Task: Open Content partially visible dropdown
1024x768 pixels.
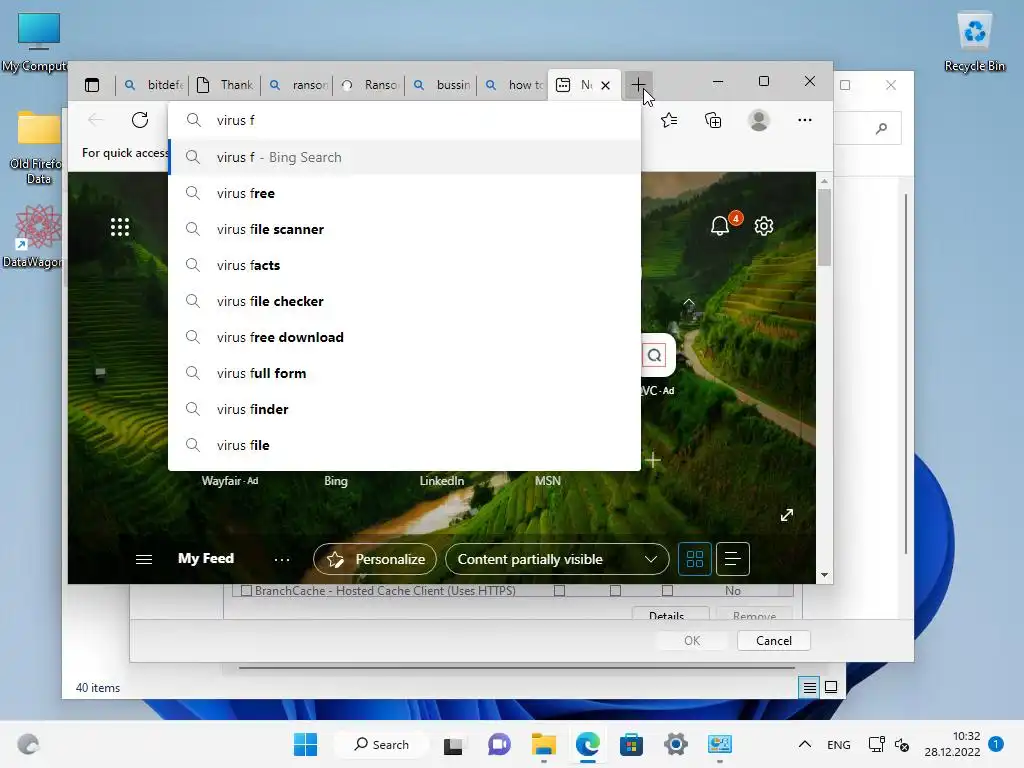Action: coord(557,559)
